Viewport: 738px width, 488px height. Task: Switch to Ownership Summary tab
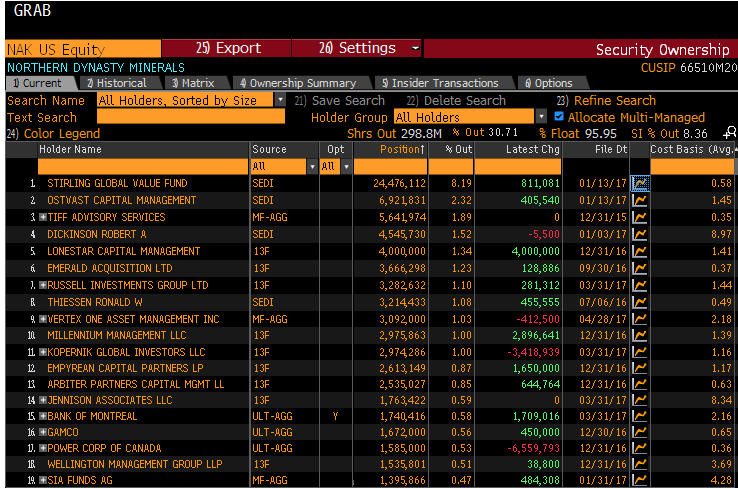point(302,83)
